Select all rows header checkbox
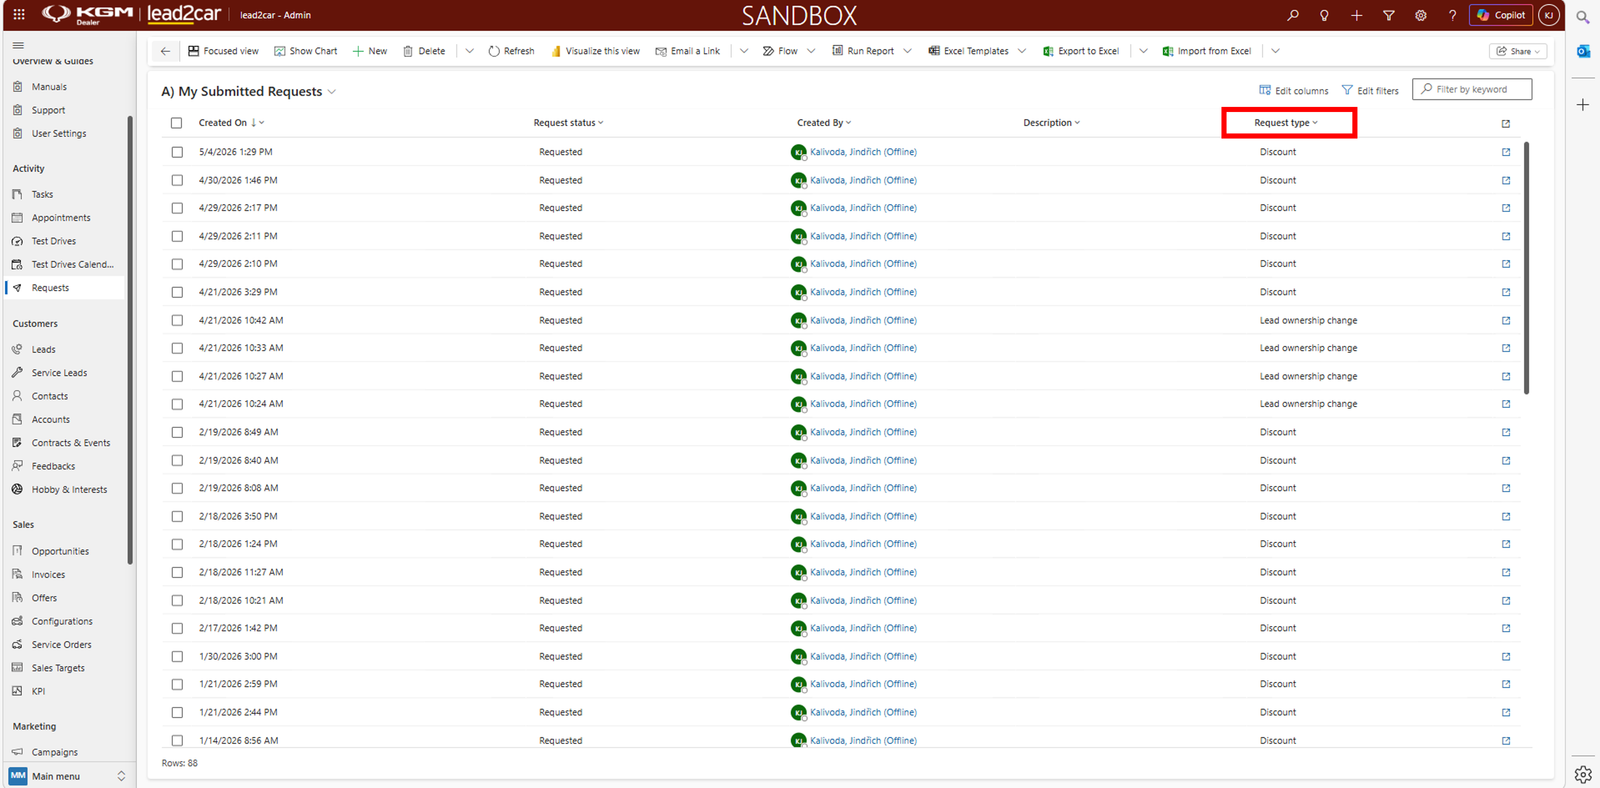Viewport: 1600px width, 788px height. [x=177, y=123]
